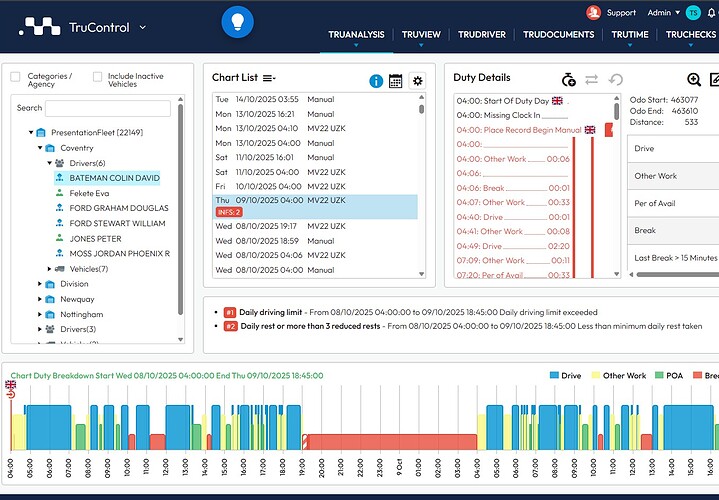This screenshot has width=719, height=500.
Task: Click the TruControl logo icon
Action: [x=40, y=27]
